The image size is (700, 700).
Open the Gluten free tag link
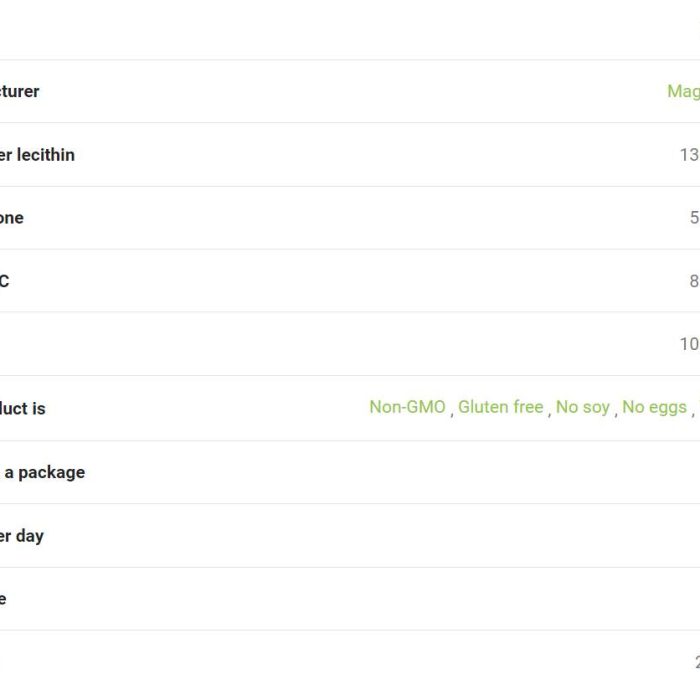point(500,407)
